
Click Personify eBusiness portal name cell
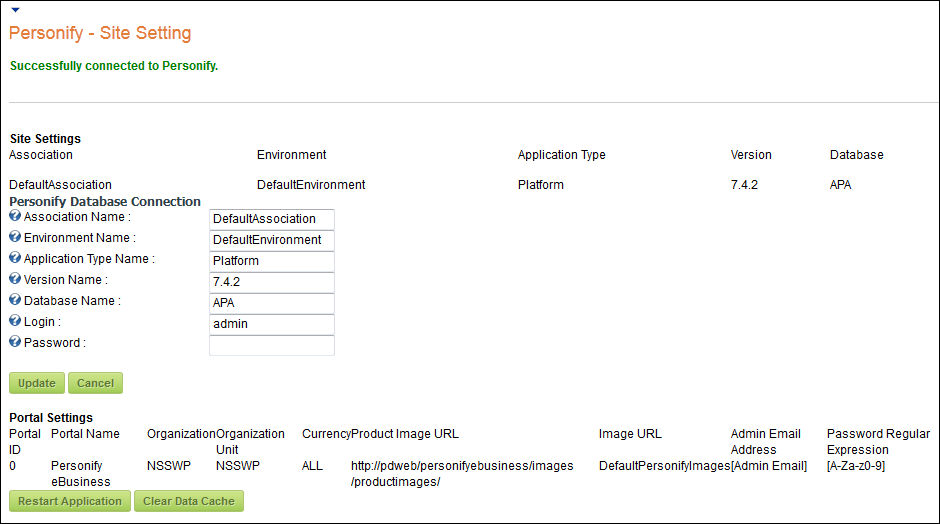click(x=80, y=474)
